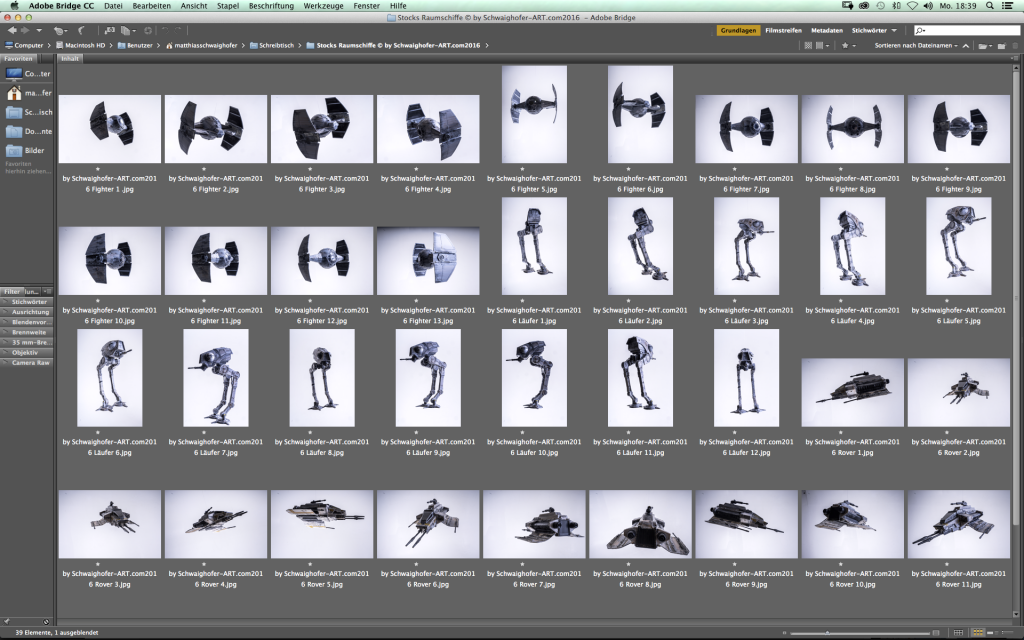Click the get photos from camera icon
1024x640 pixels.
pos(110,30)
